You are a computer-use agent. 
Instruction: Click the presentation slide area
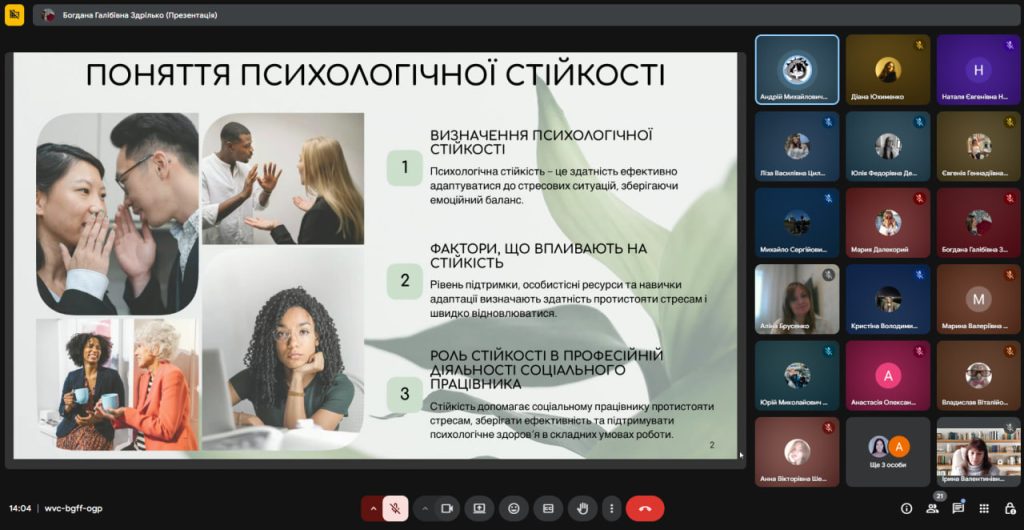click(x=375, y=255)
